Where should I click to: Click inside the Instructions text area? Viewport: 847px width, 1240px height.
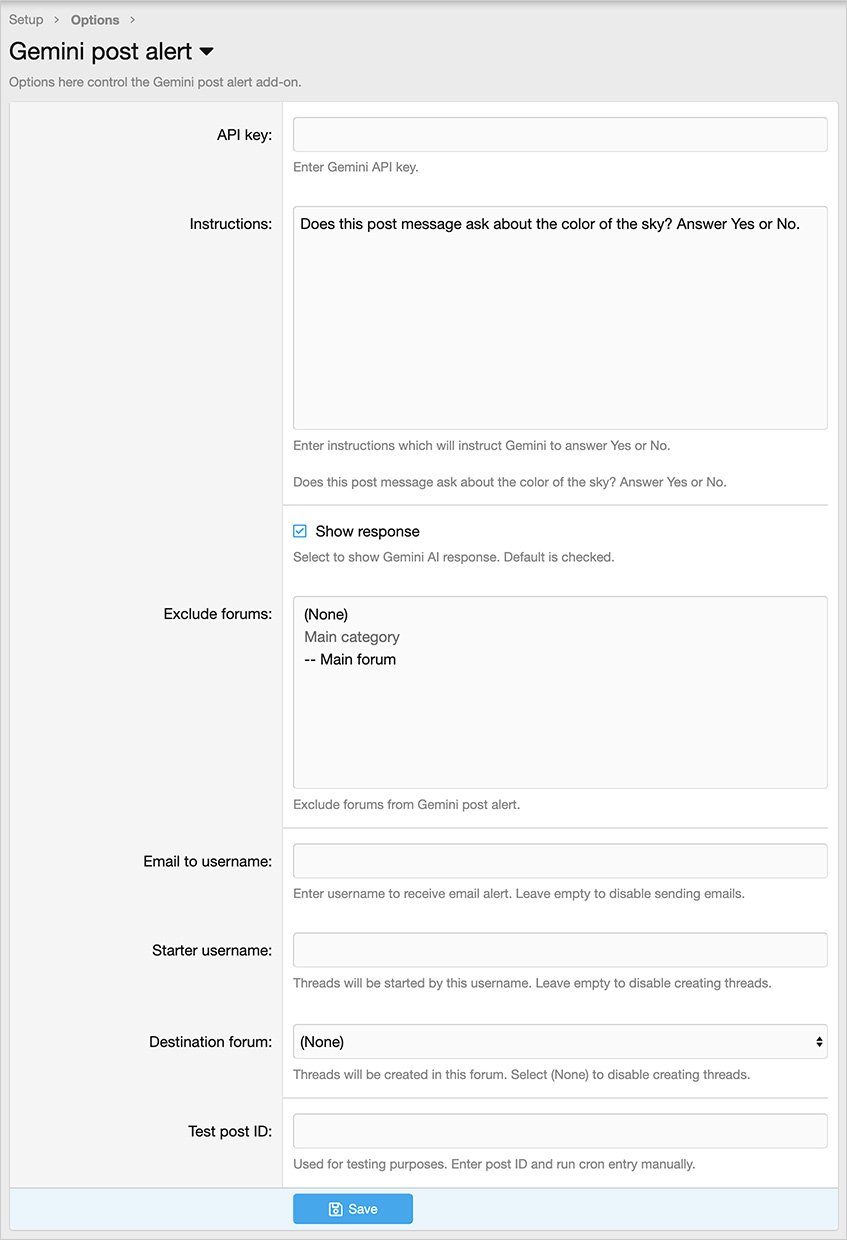coord(560,318)
